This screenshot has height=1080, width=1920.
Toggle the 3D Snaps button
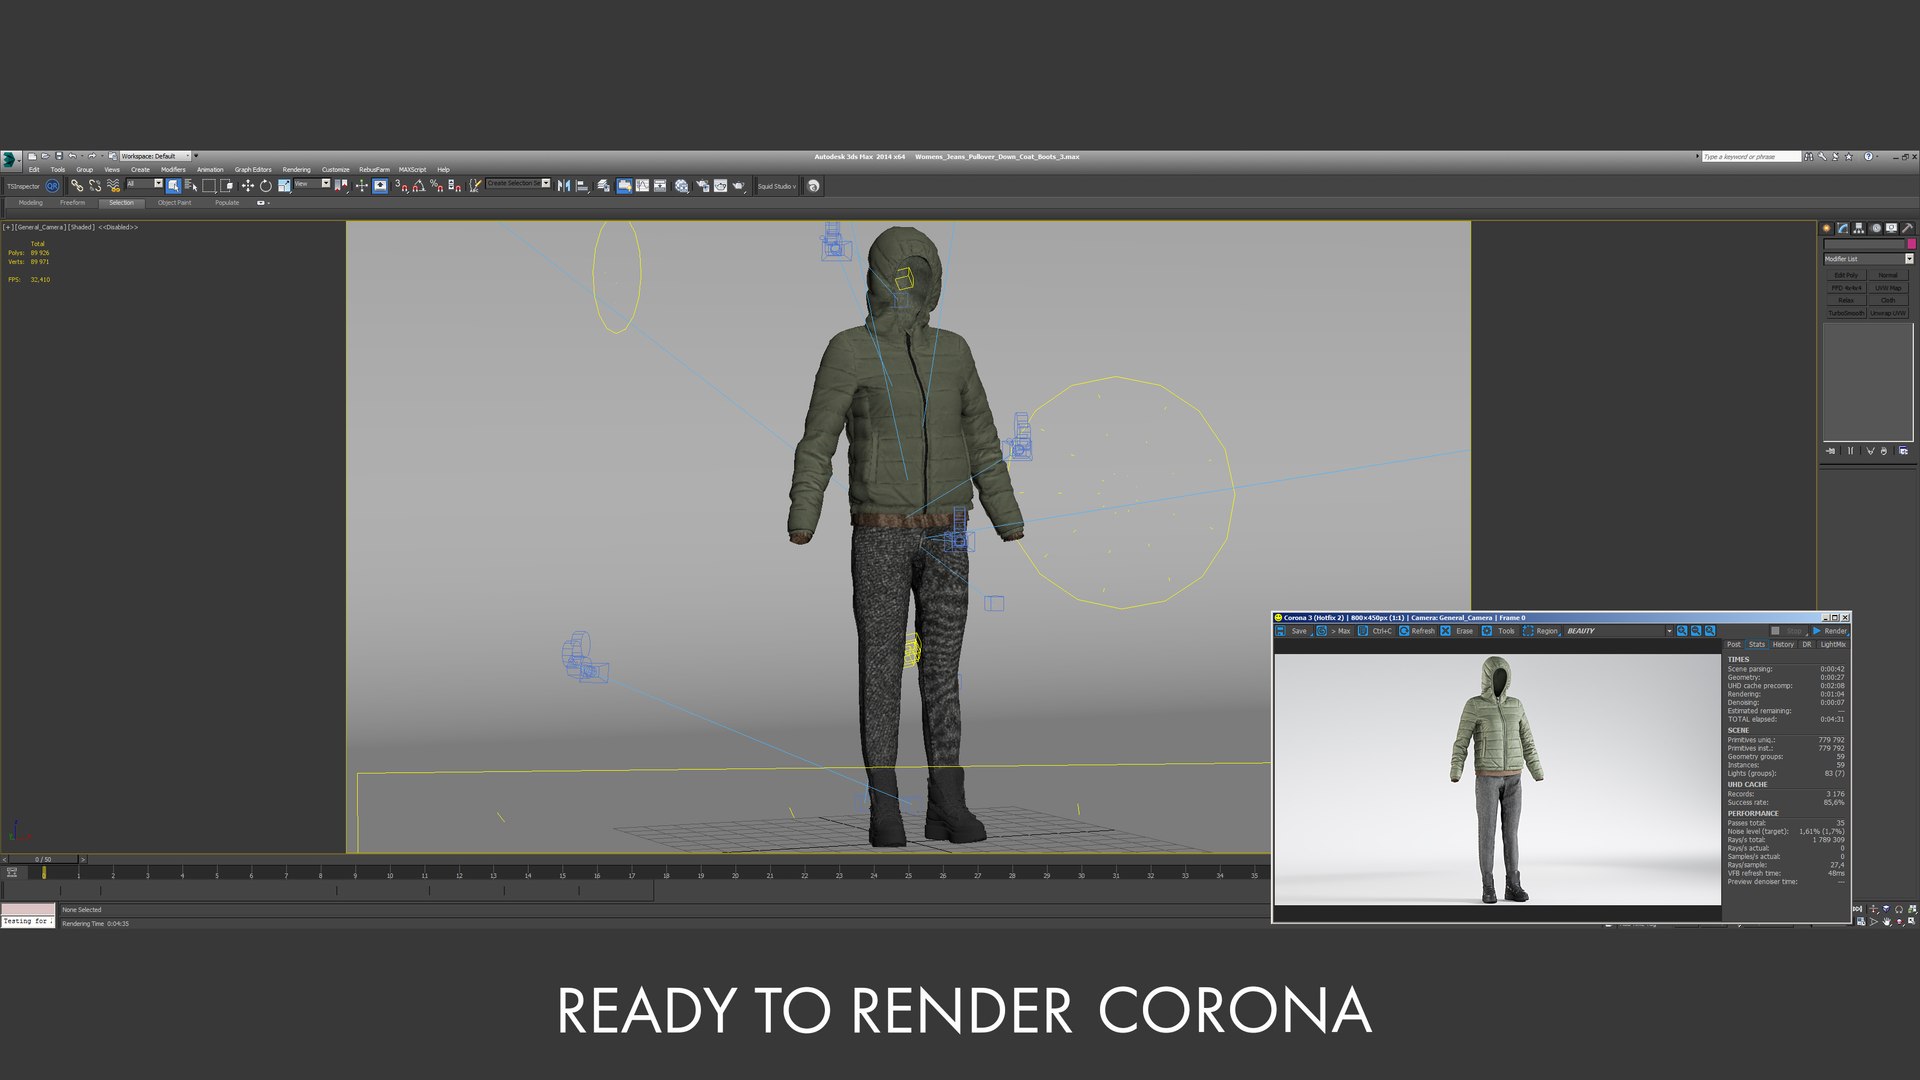(x=402, y=185)
